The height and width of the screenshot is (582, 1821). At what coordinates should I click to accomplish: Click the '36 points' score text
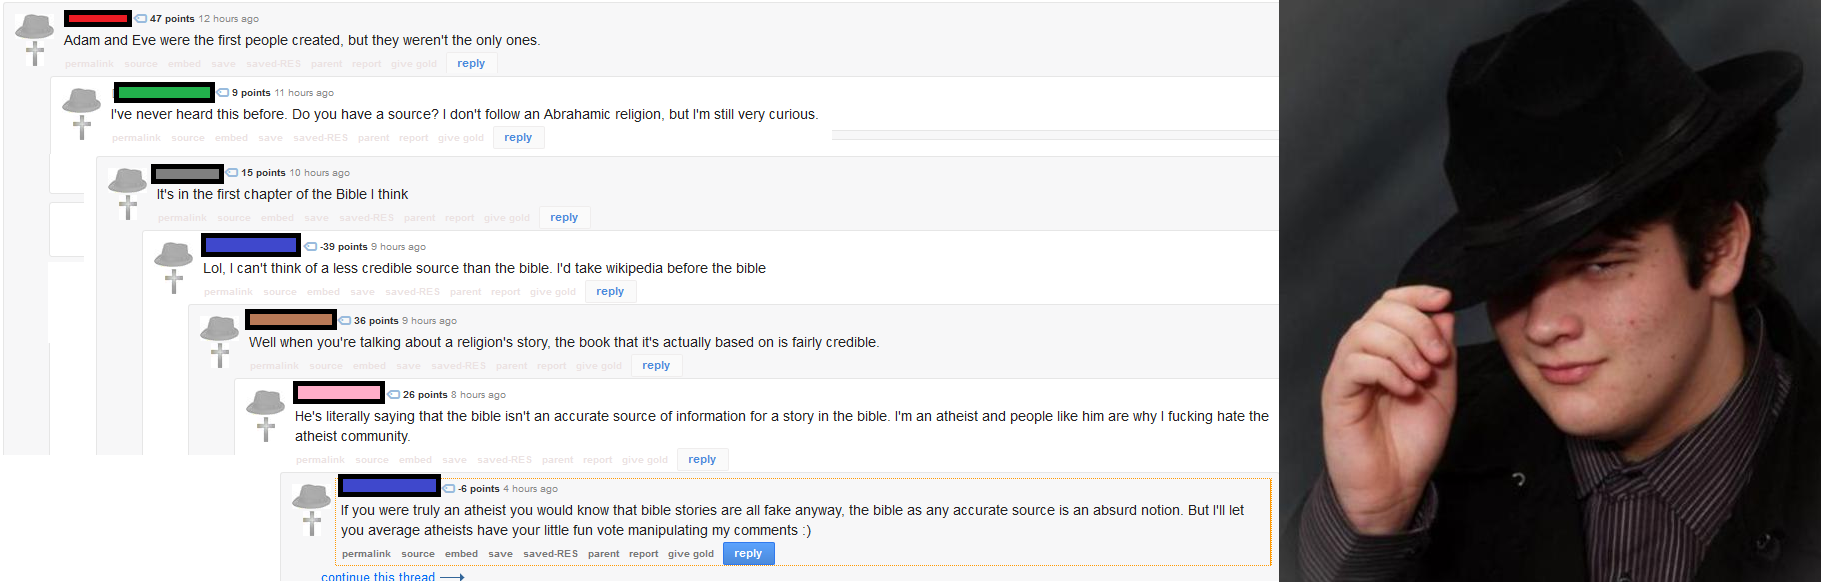pyautogui.click(x=376, y=321)
